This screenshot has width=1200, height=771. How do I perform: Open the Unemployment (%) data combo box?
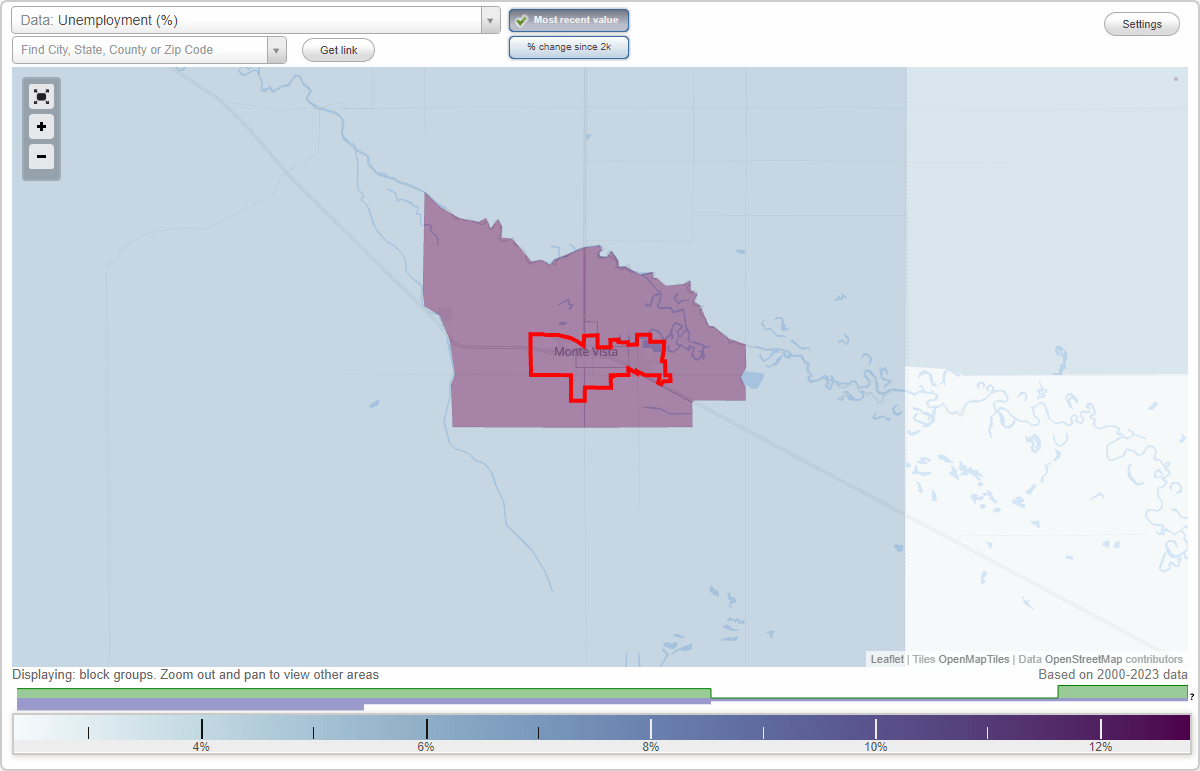point(250,20)
